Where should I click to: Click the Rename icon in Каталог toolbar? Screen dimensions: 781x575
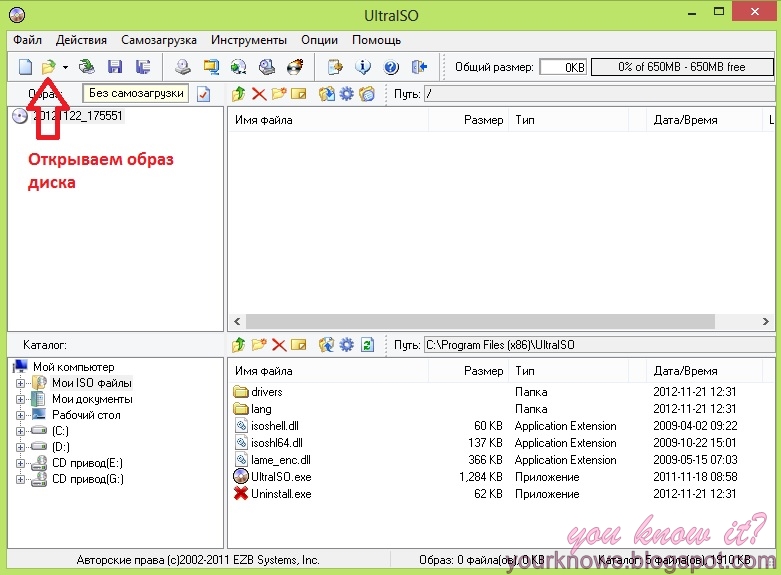click(x=298, y=345)
